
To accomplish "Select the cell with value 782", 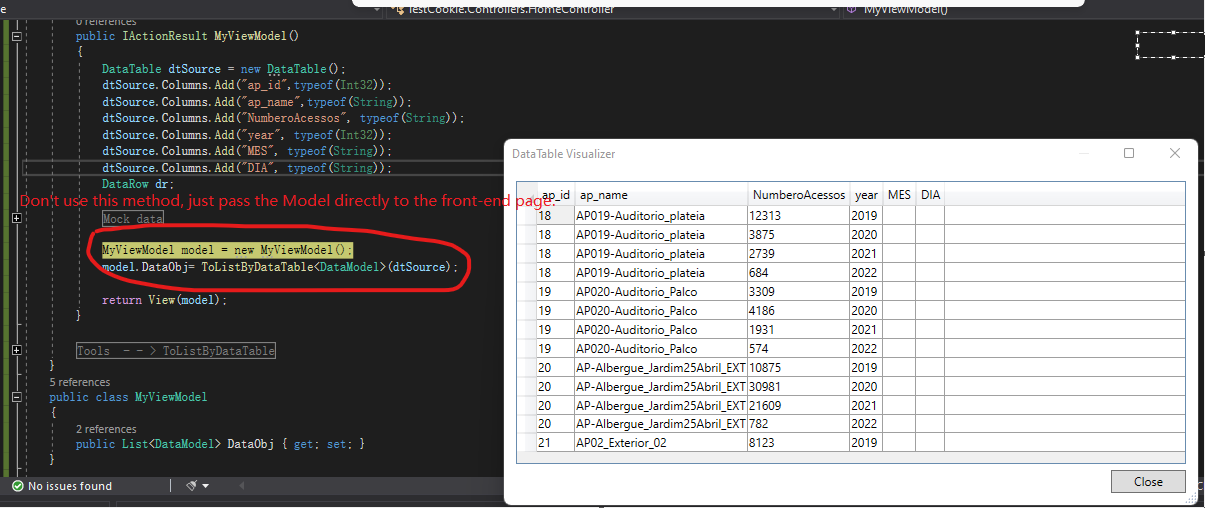I will pyautogui.click(x=799, y=423).
